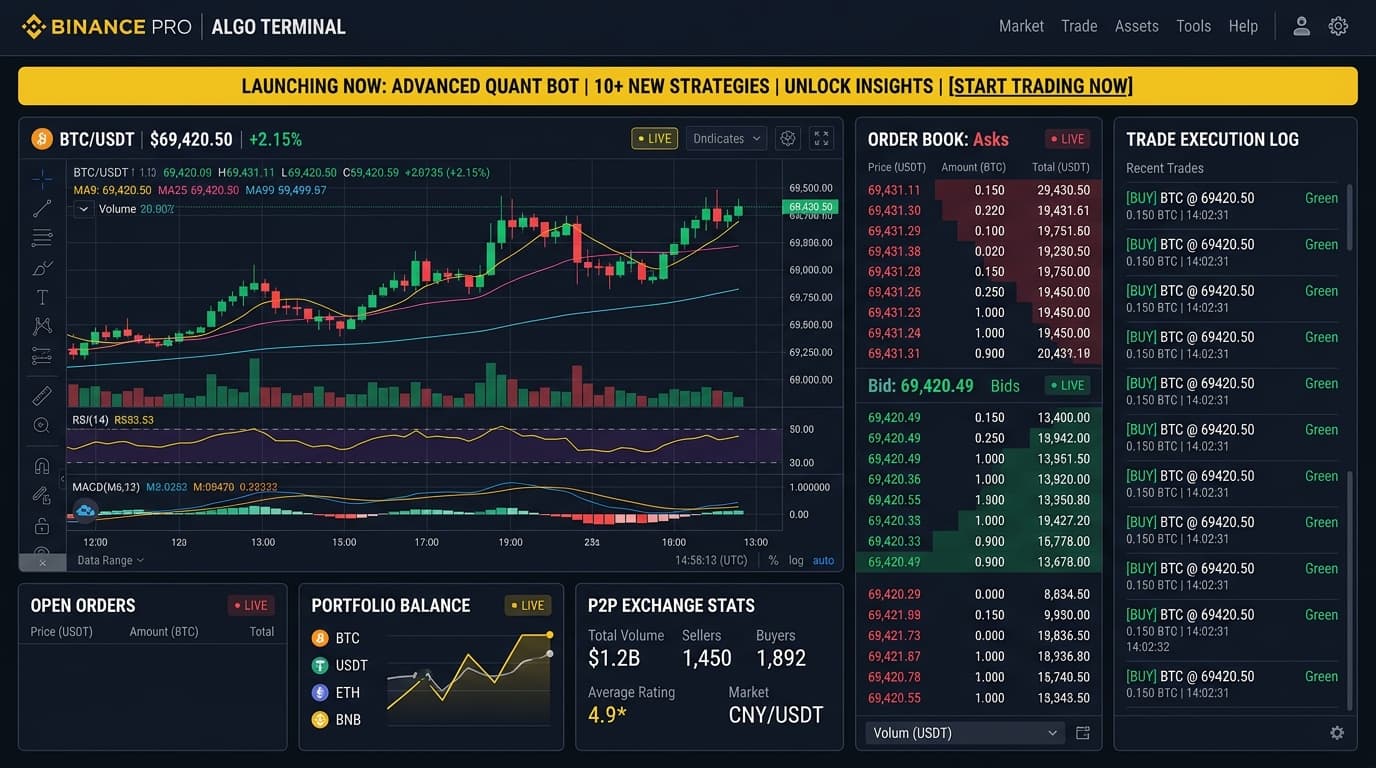Open the user account profile icon
Image resolution: width=1376 pixels, height=768 pixels.
tap(1301, 27)
